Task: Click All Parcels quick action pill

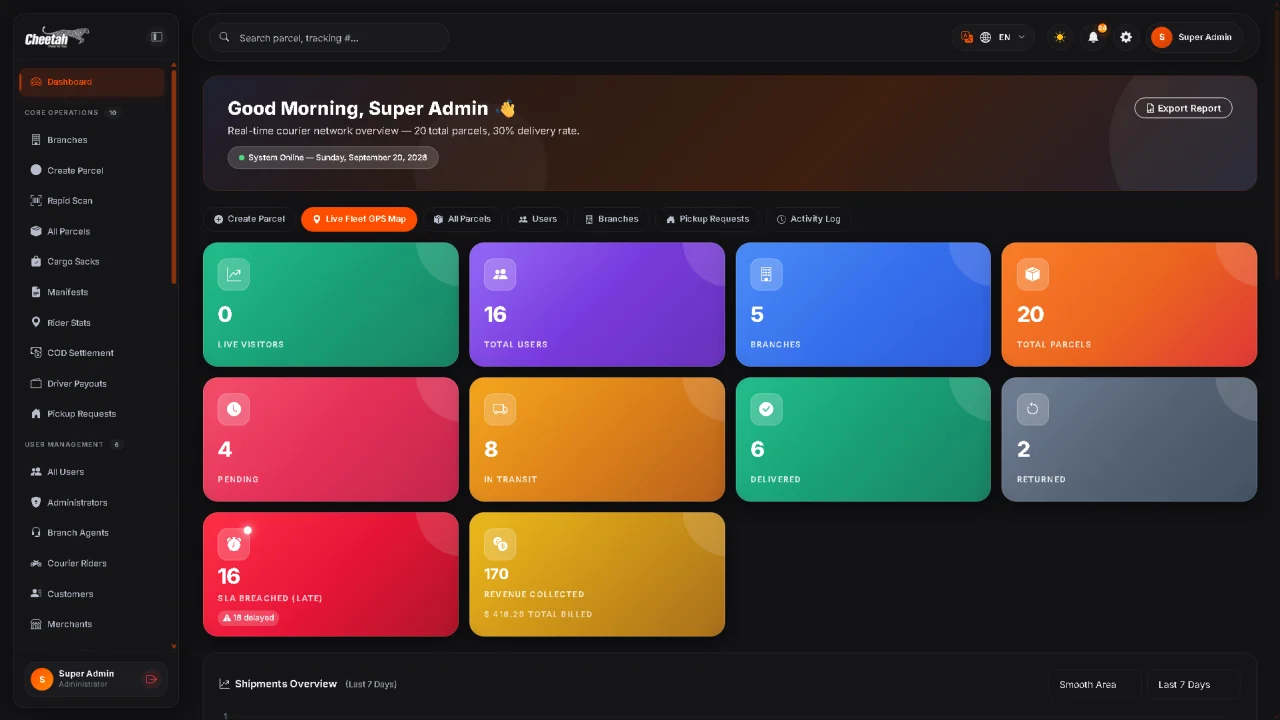Action: click(x=462, y=219)
